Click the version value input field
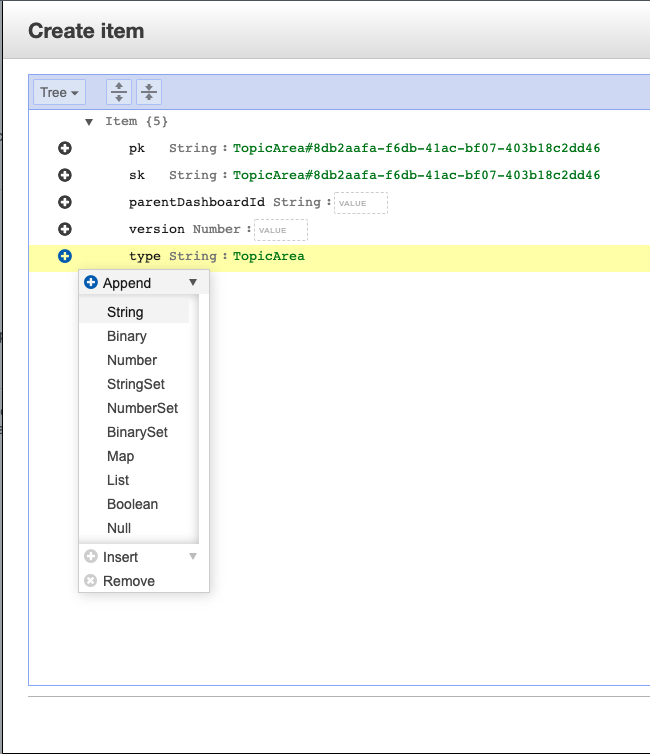 pos(281,230)
